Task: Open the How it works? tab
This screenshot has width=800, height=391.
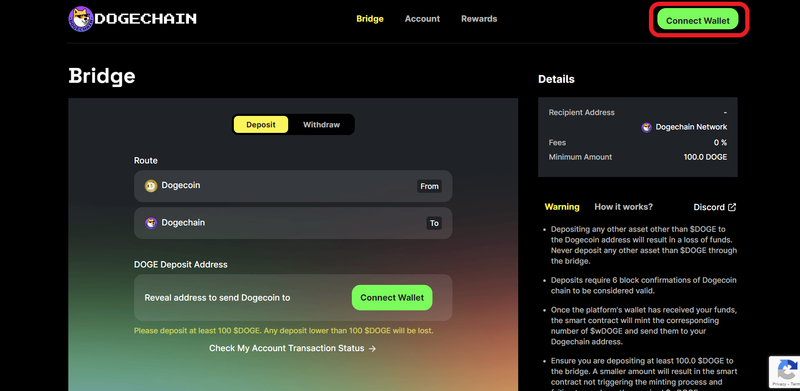Action: coord(623,207)
